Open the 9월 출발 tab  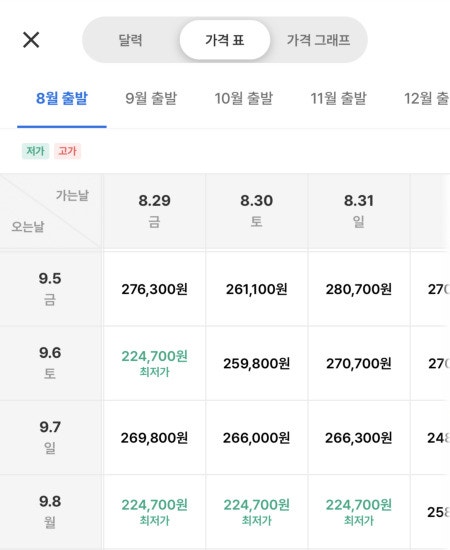tap(151, 99)
